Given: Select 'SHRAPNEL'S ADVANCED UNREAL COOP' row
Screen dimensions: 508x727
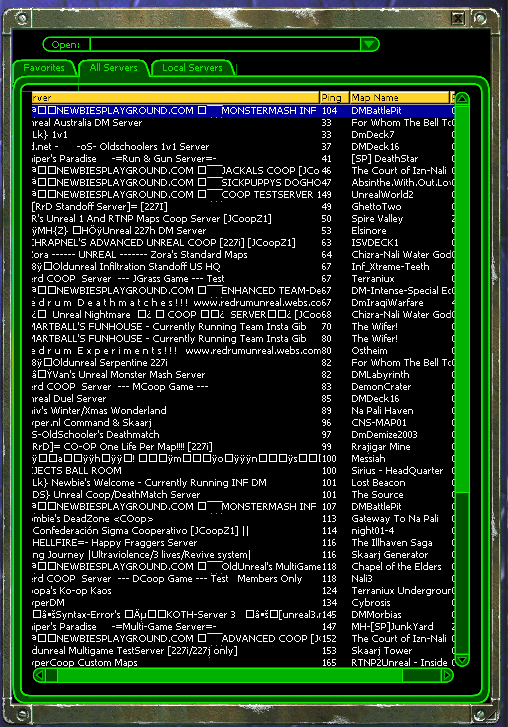Looking at the screenshot, I should pos(243,243).
